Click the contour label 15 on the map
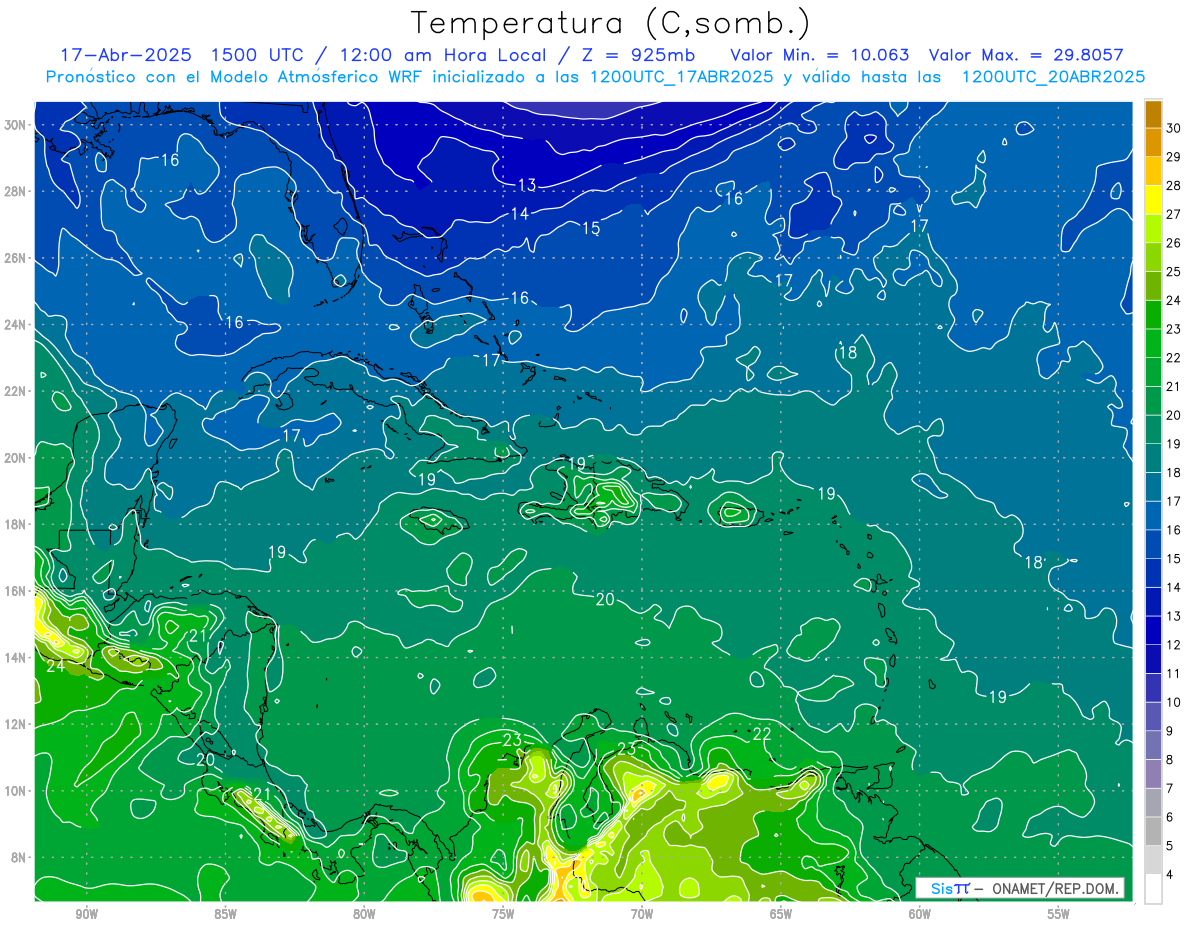1200x927 pixels. click(591, 229)
